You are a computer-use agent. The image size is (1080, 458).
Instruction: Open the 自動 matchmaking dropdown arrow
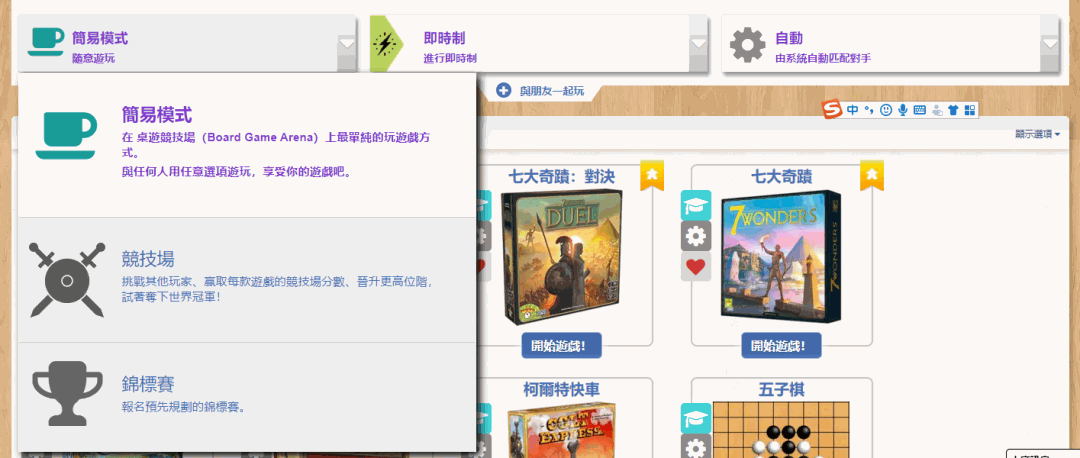point(1050,43)
